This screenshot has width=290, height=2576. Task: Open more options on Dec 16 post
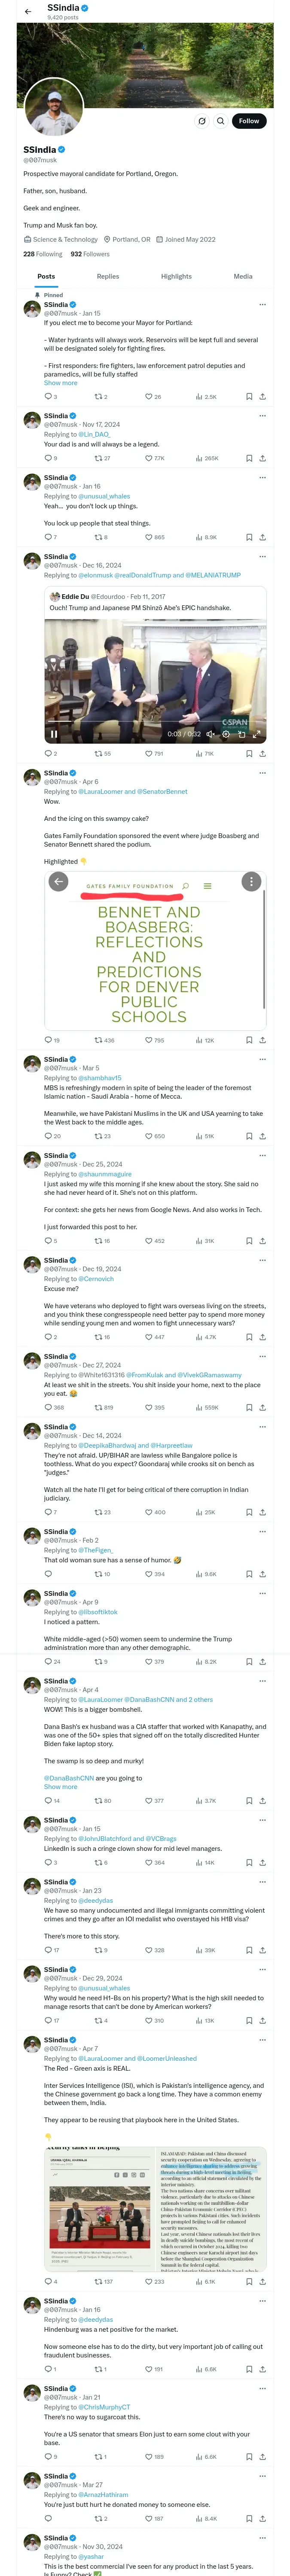click(262, 557)
